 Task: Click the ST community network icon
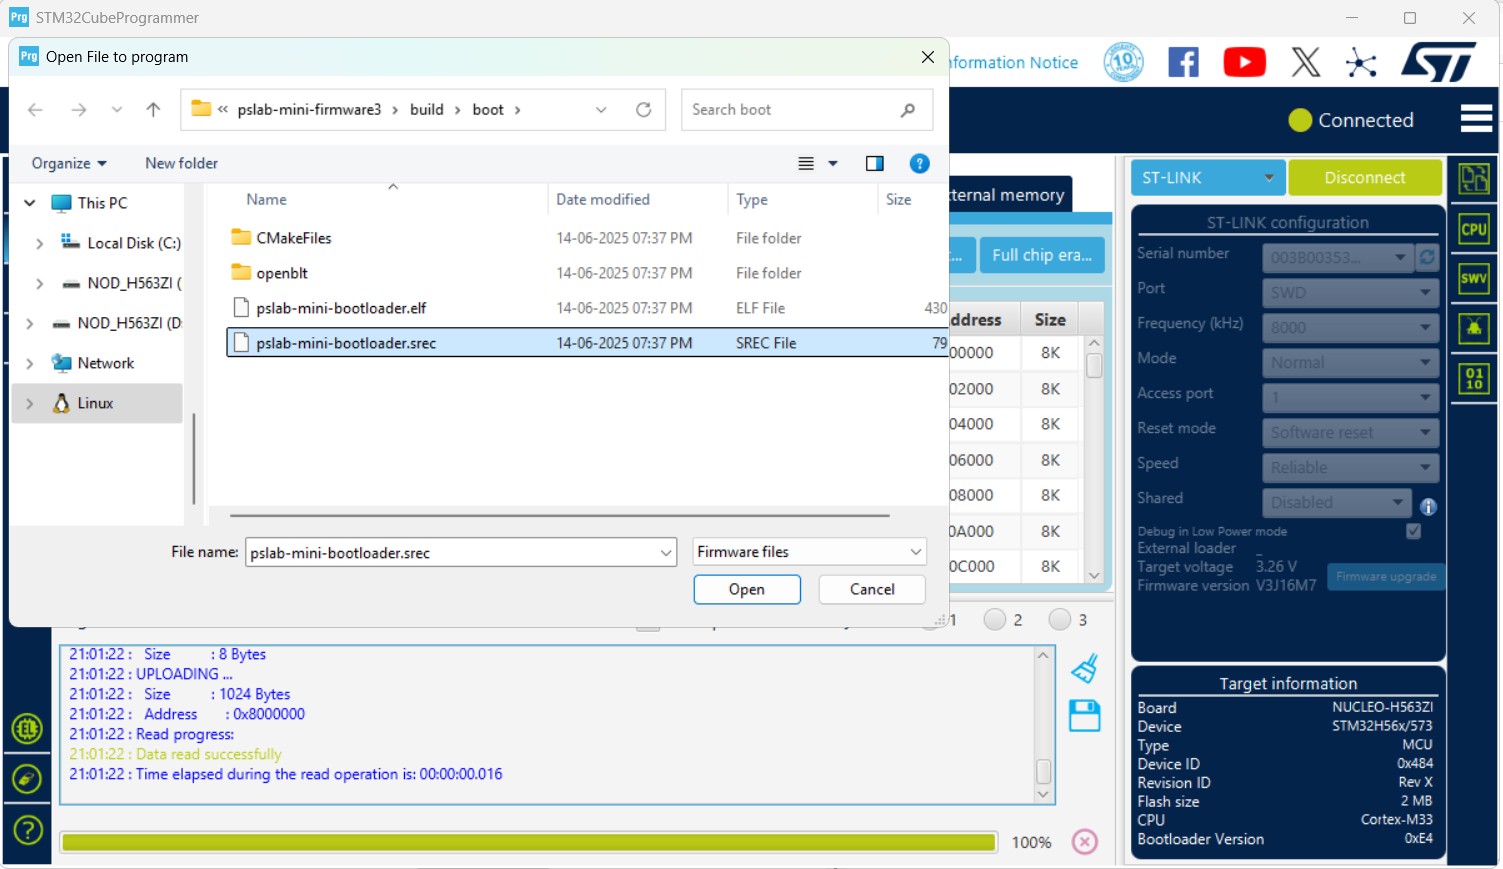pyautogui.click(x=1361, y=63)
